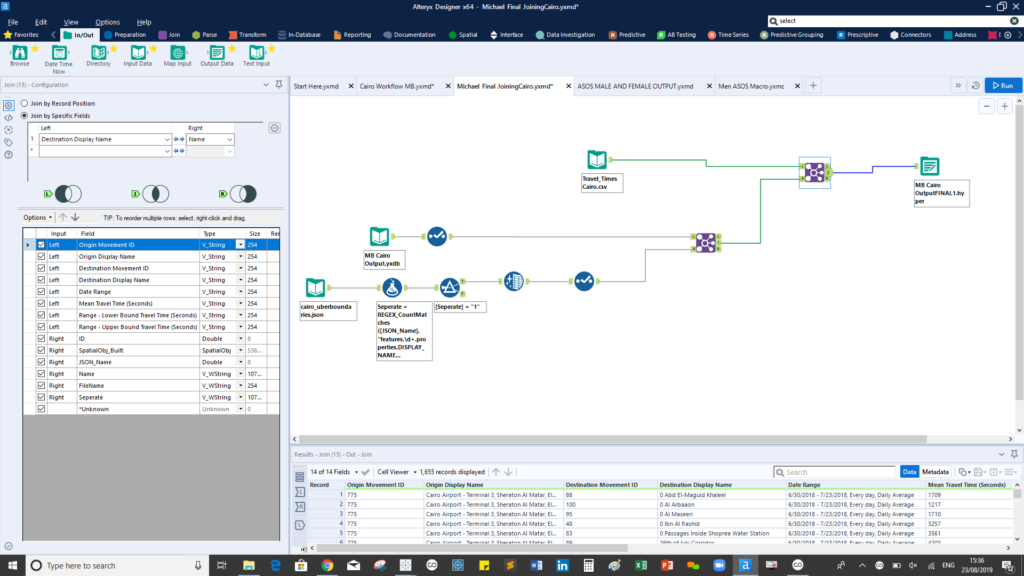Viewport: 1024px width, 576px height.
Task: Show Metadata view in results
Action: coord(936,472)
